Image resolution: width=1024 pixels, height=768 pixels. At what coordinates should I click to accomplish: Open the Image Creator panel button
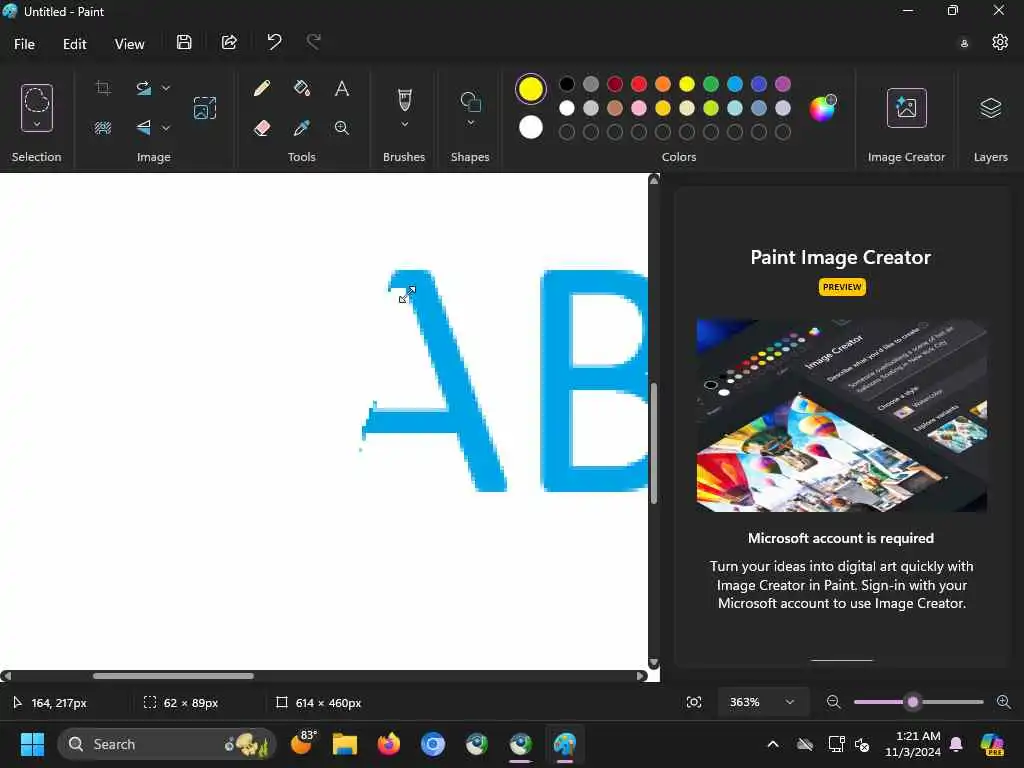906,108
